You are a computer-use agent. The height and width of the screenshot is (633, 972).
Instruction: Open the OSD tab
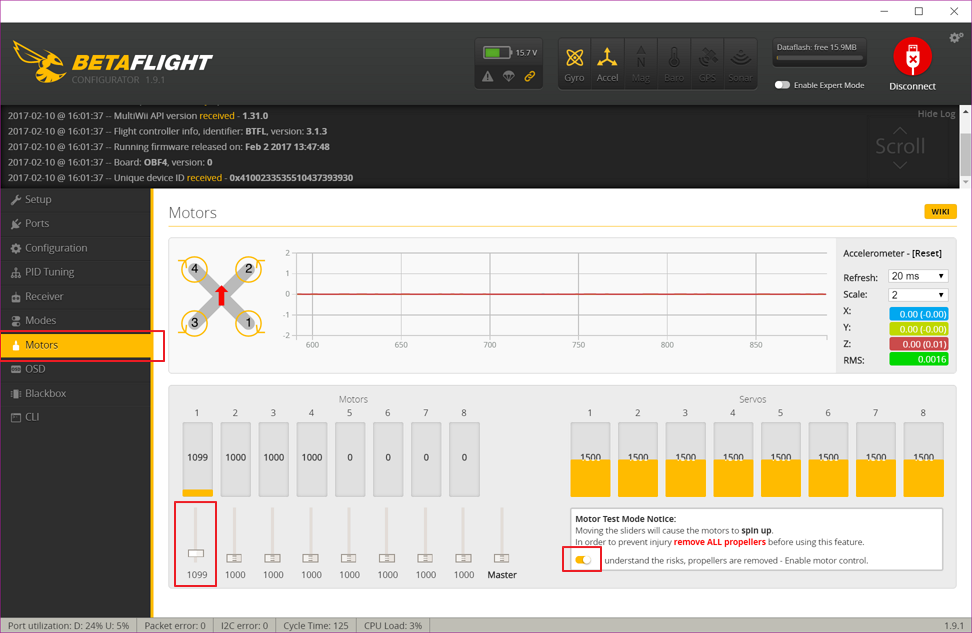click(75, 369)
